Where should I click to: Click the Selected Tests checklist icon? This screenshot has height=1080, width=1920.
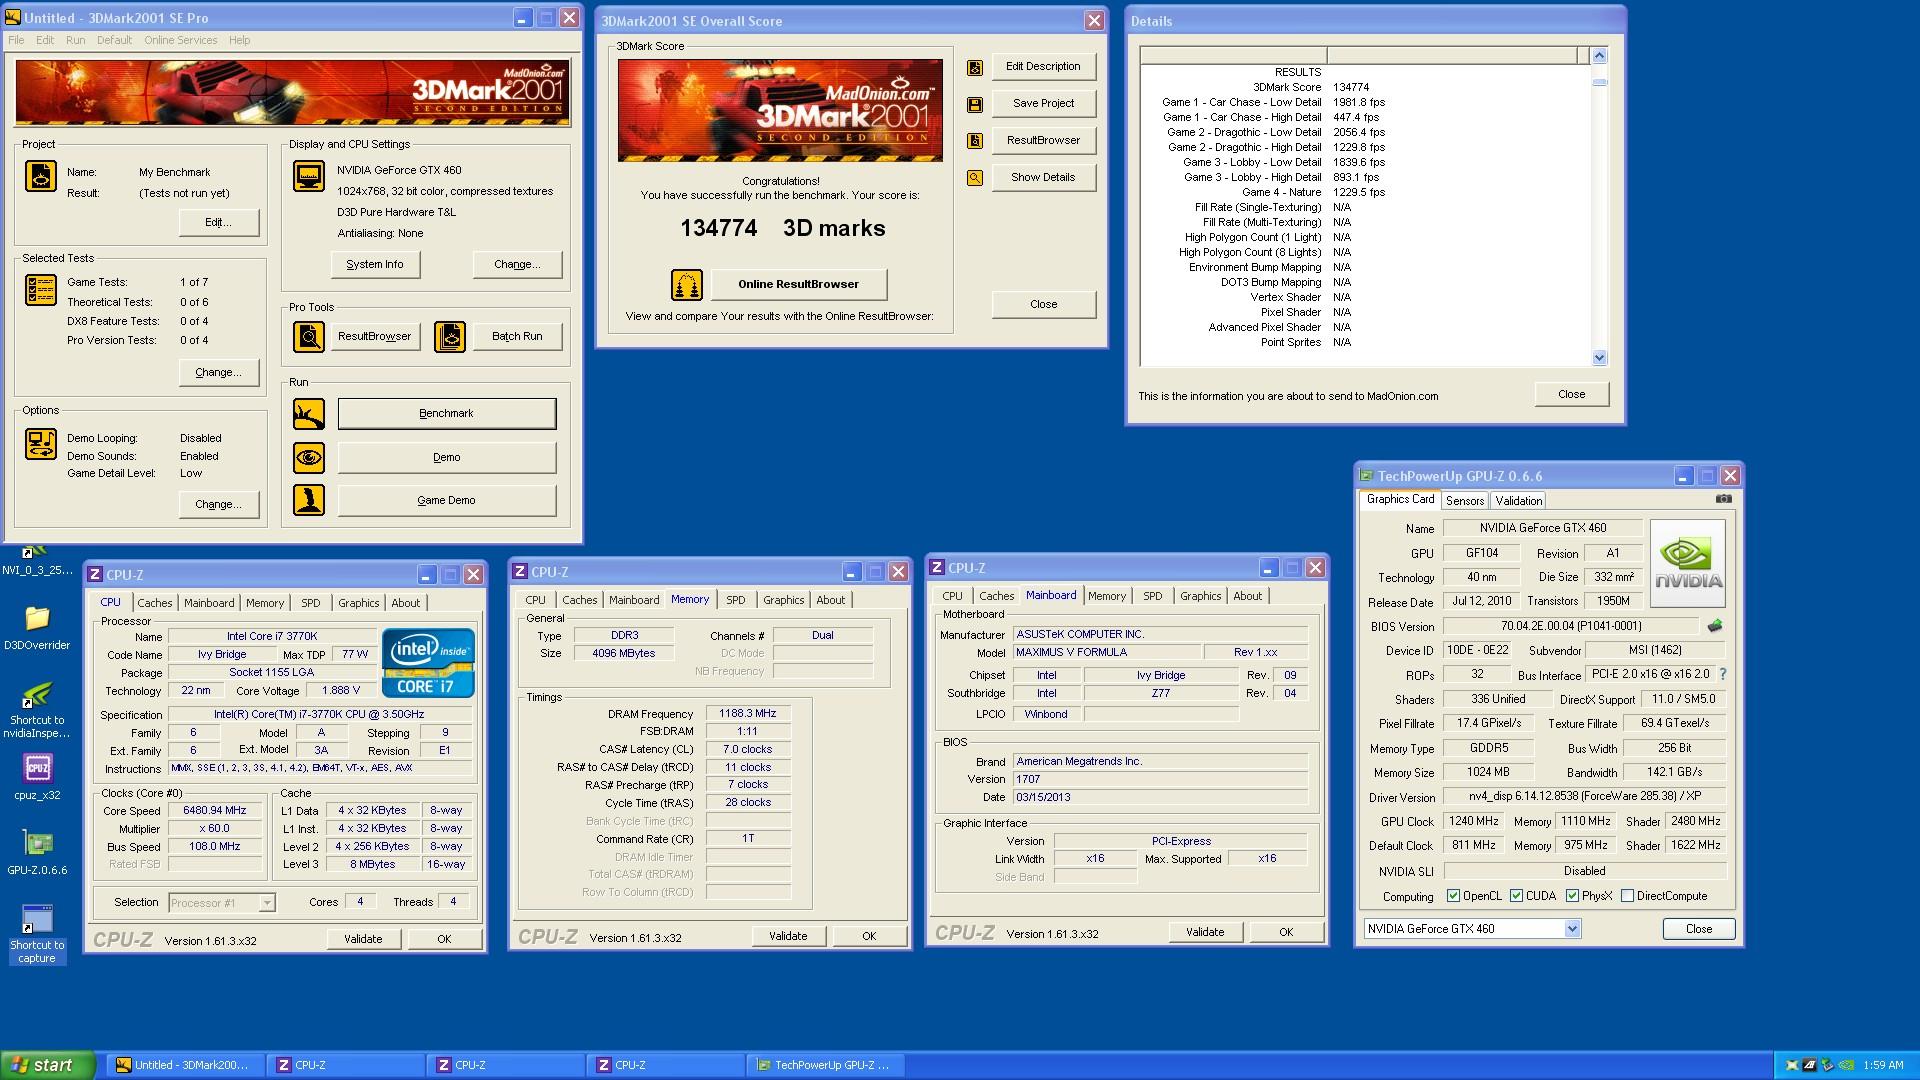pos(40,290)
